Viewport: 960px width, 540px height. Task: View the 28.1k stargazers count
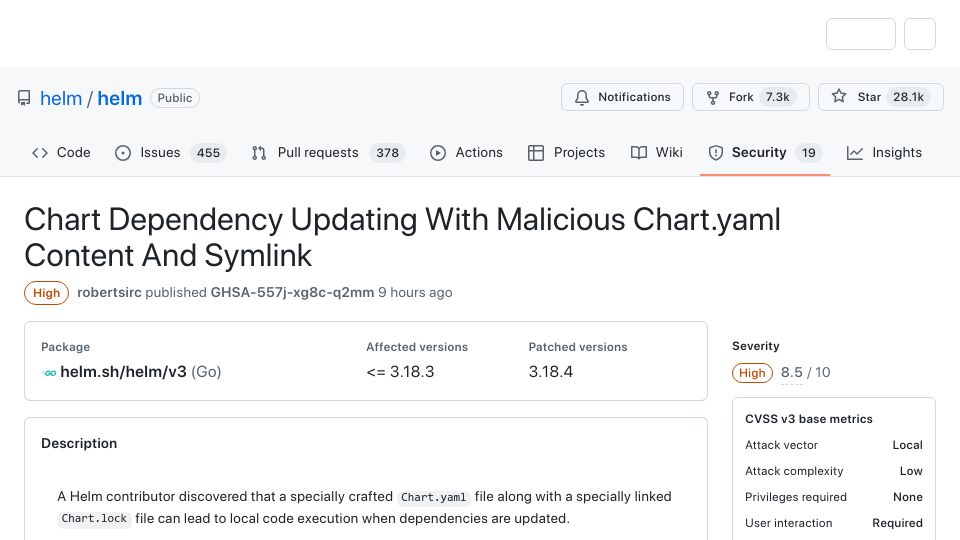pyautogui.click(x=909, y=97)
